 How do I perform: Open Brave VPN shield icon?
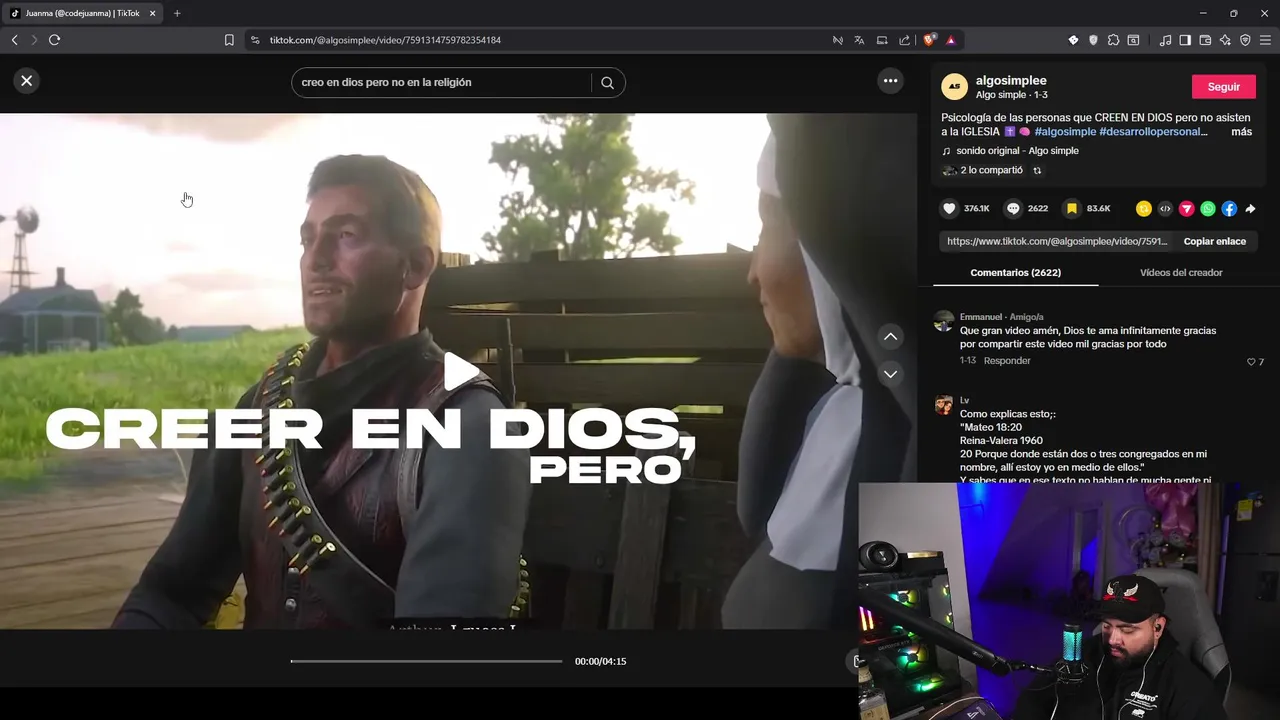1245,40
